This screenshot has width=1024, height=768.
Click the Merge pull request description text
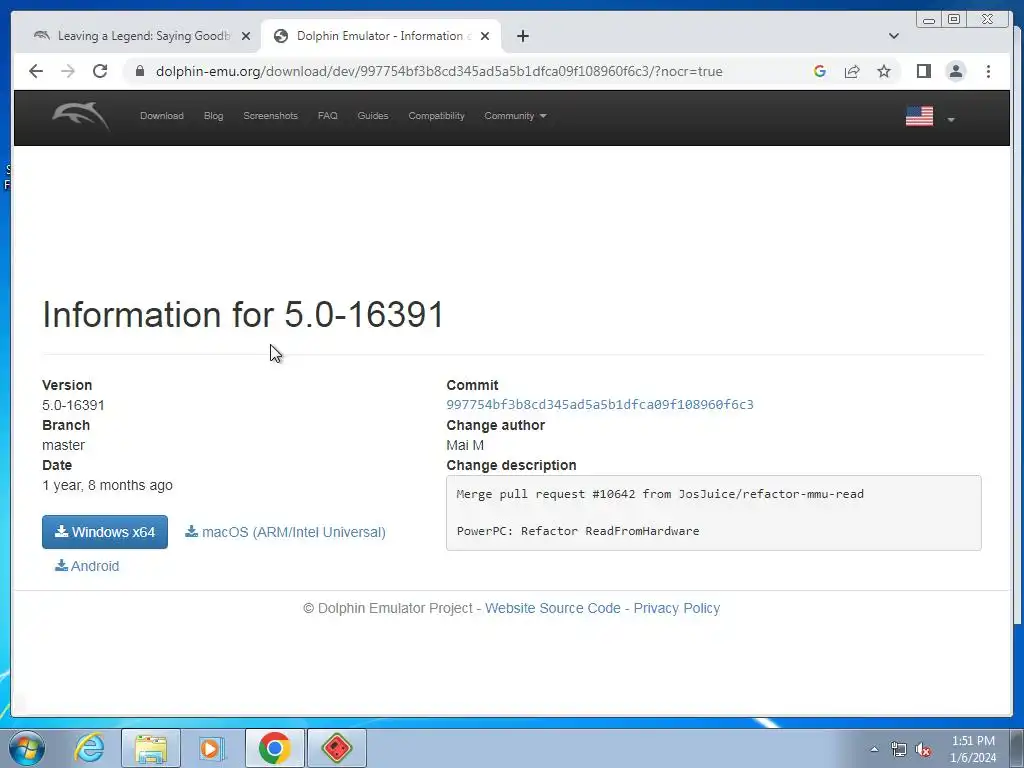[x=660, y=494]
